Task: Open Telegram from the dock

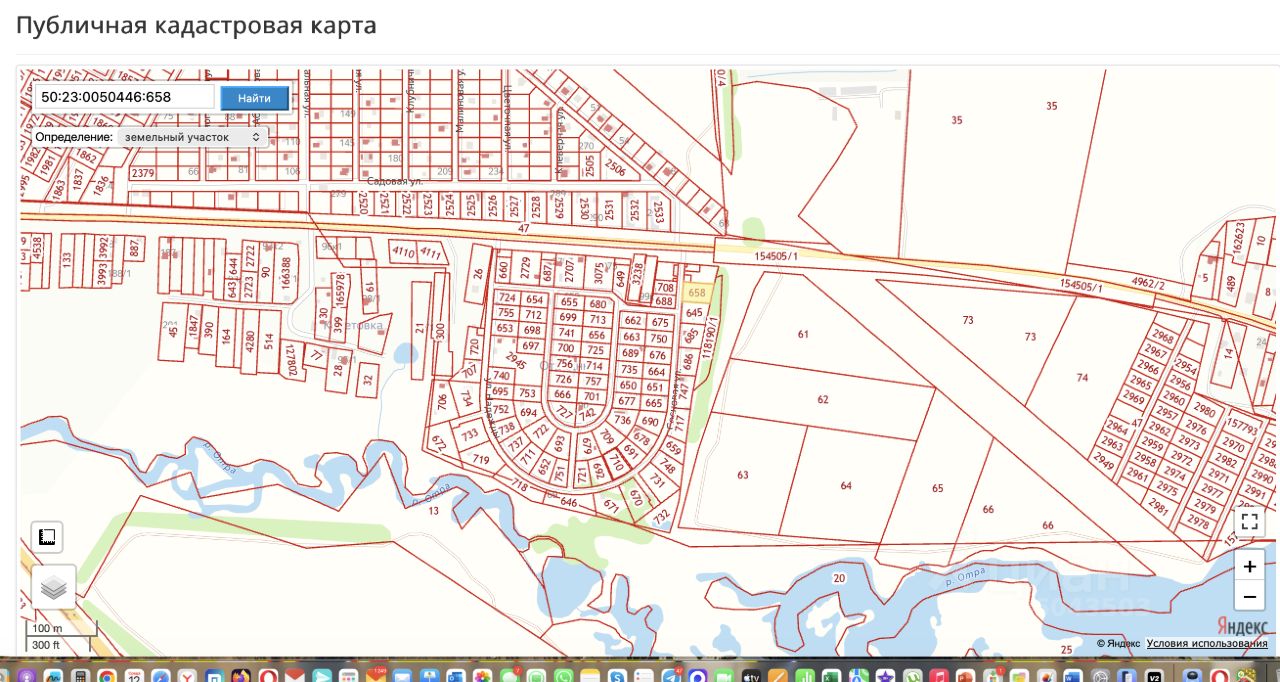Action: coord(672,675)
